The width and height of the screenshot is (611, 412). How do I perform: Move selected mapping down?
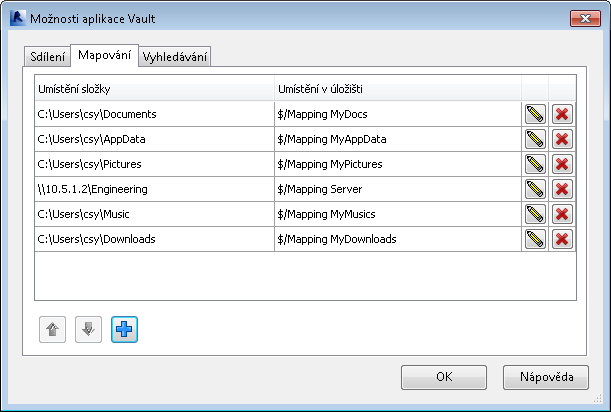tap(89, 329)
